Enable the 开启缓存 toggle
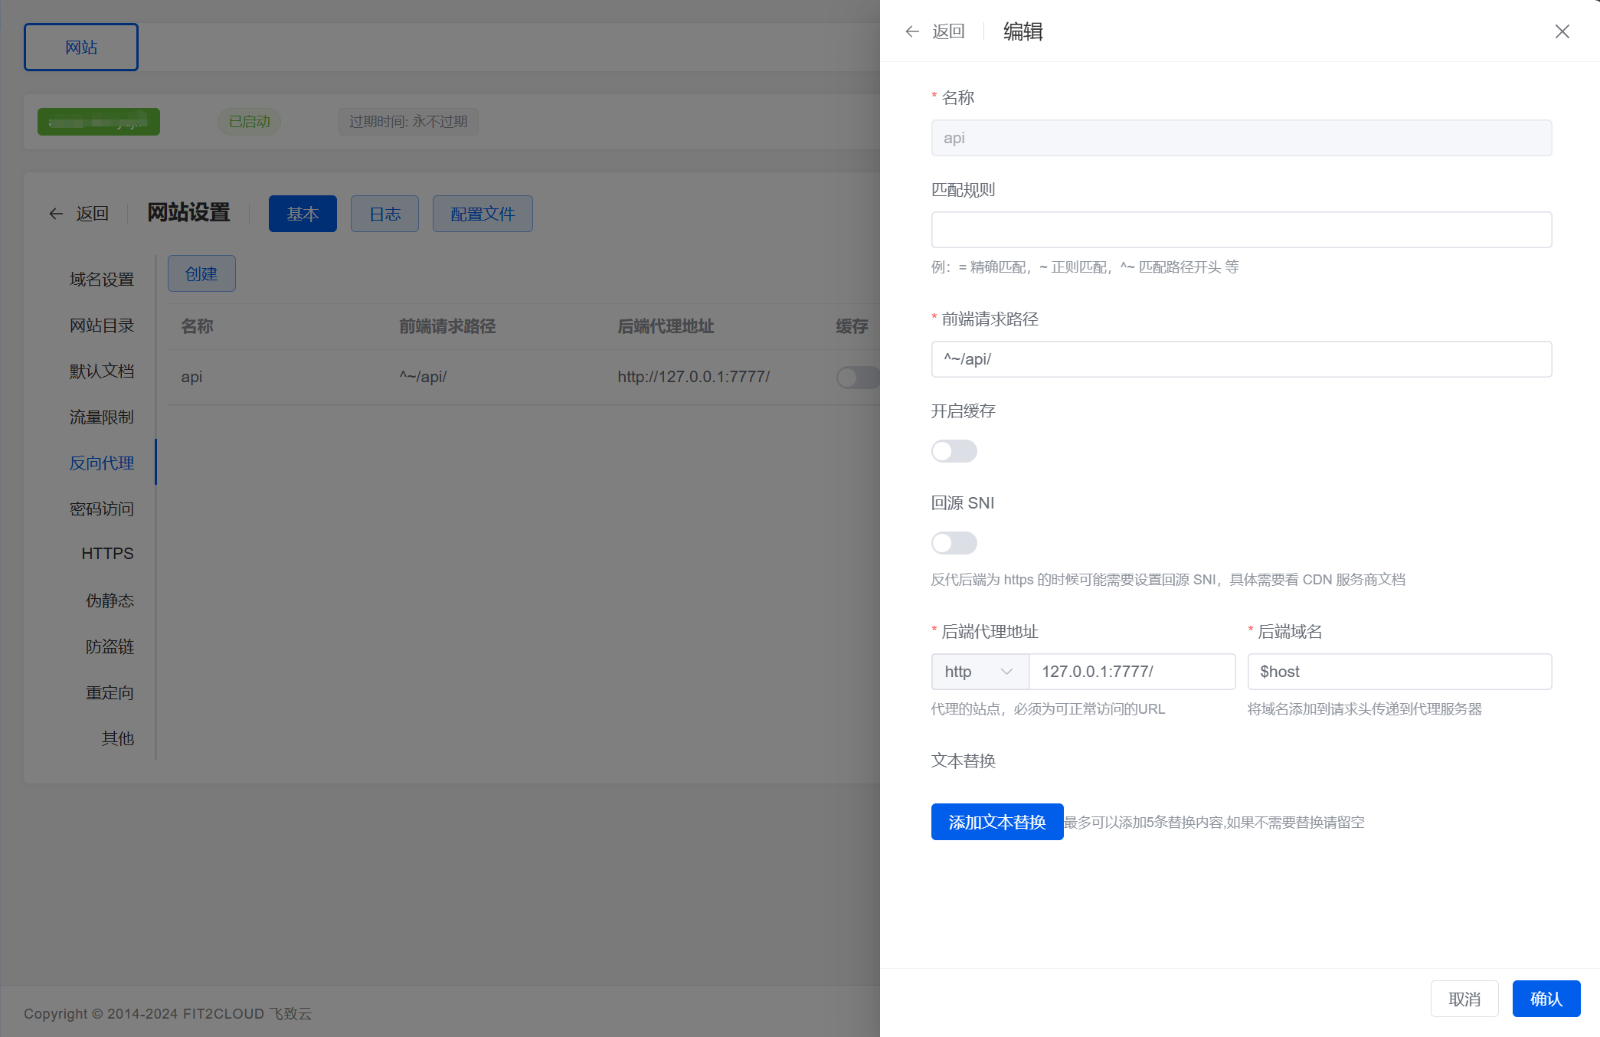 click(x=953, y=451)
